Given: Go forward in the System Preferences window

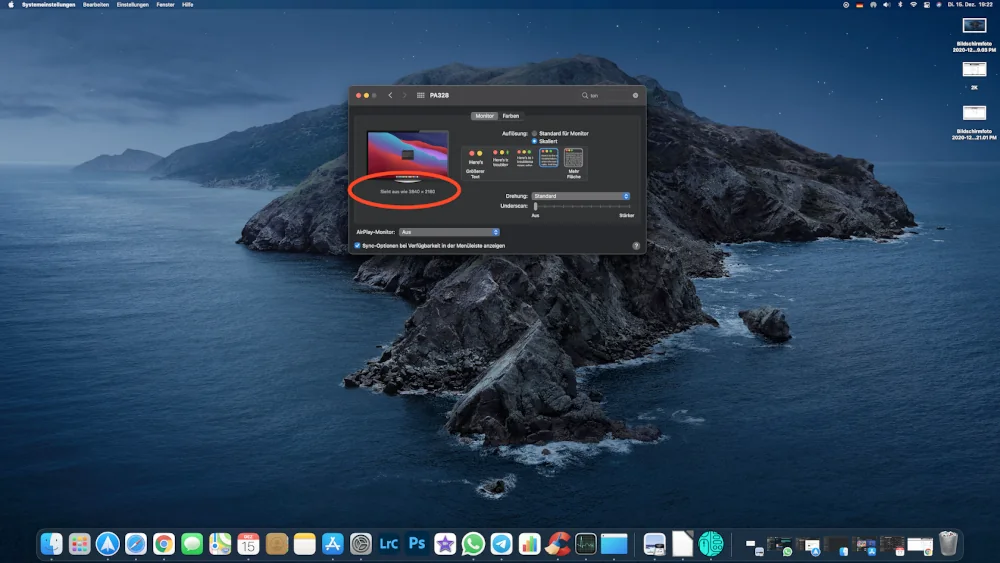Looking at the screenshot, I should (404, 95).
